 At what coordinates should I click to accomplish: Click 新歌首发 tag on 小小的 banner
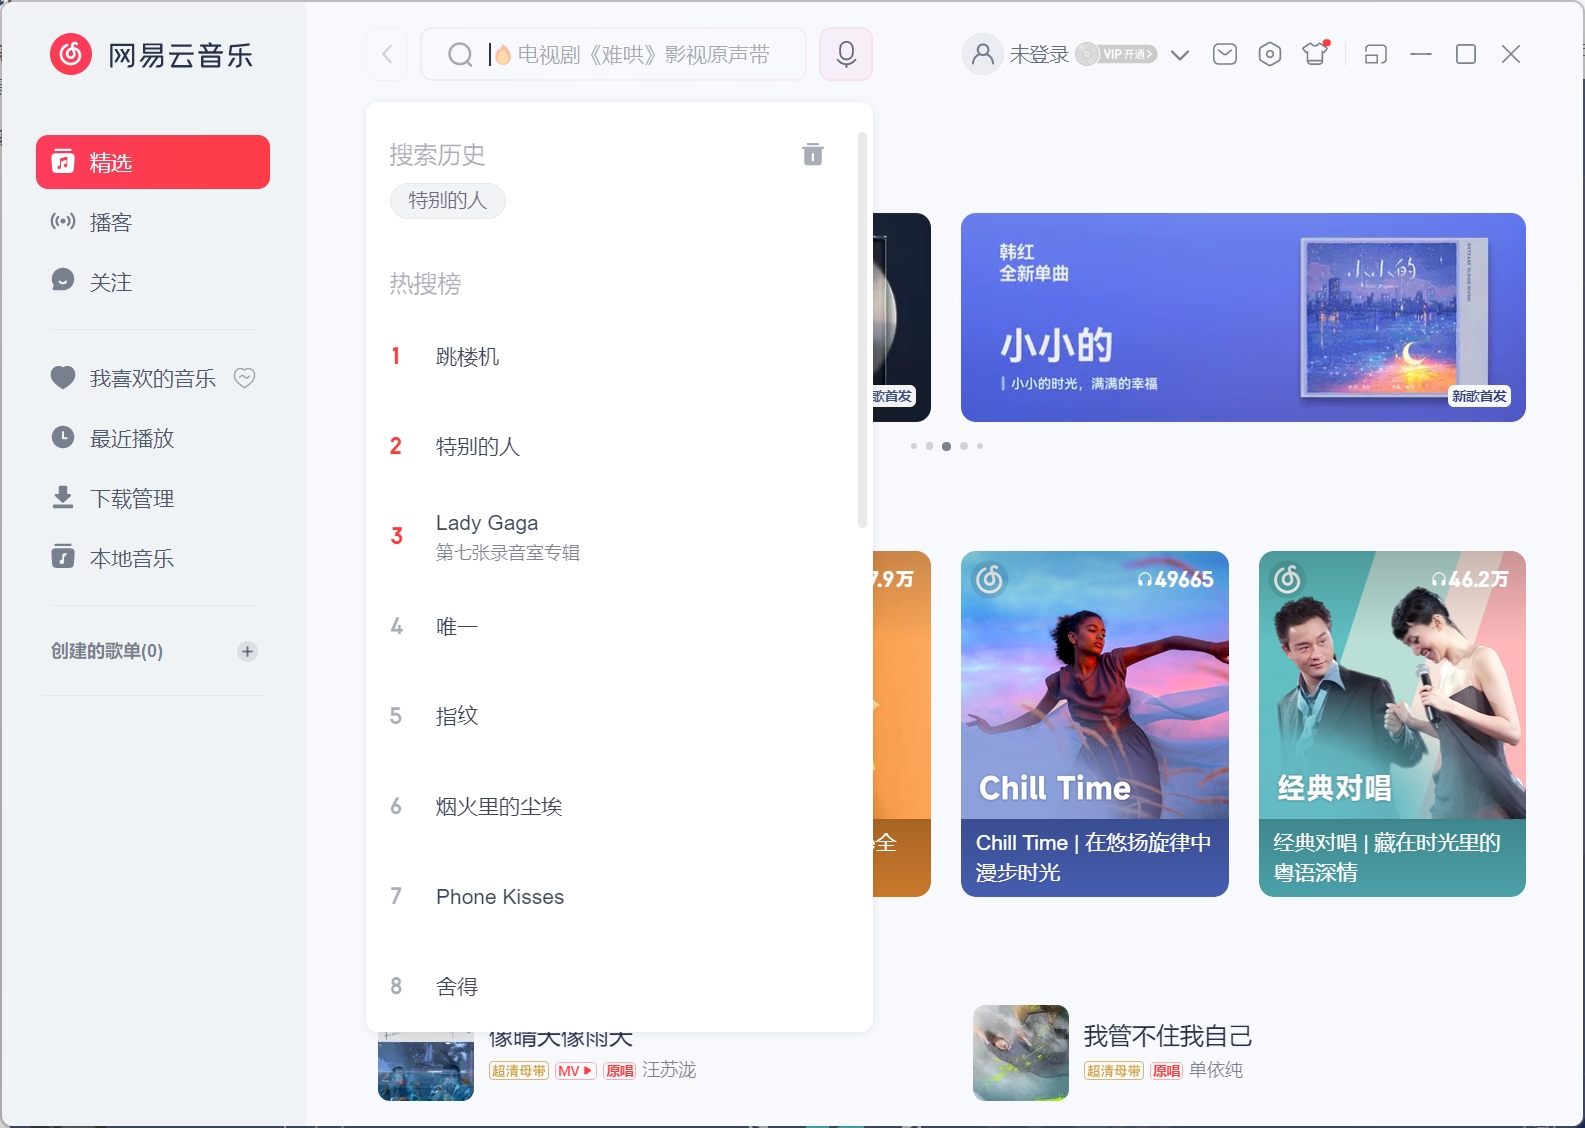(1479, 396)
